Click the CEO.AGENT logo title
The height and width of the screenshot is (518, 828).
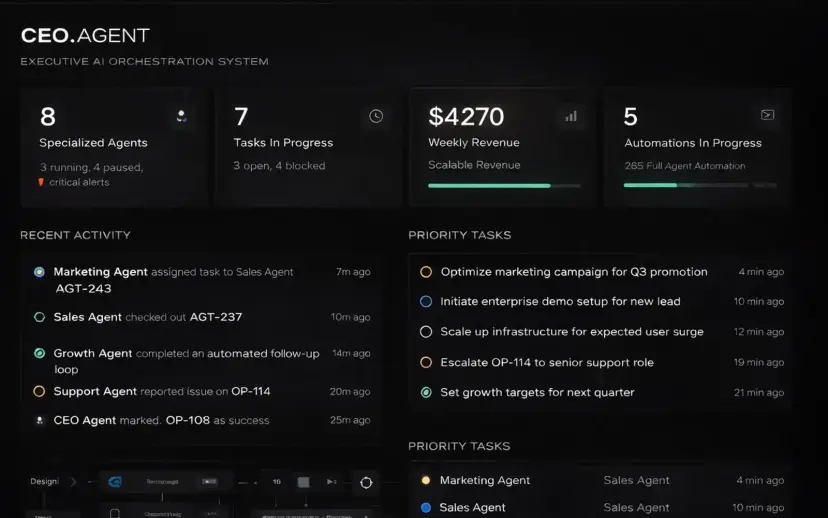[86, 35]
